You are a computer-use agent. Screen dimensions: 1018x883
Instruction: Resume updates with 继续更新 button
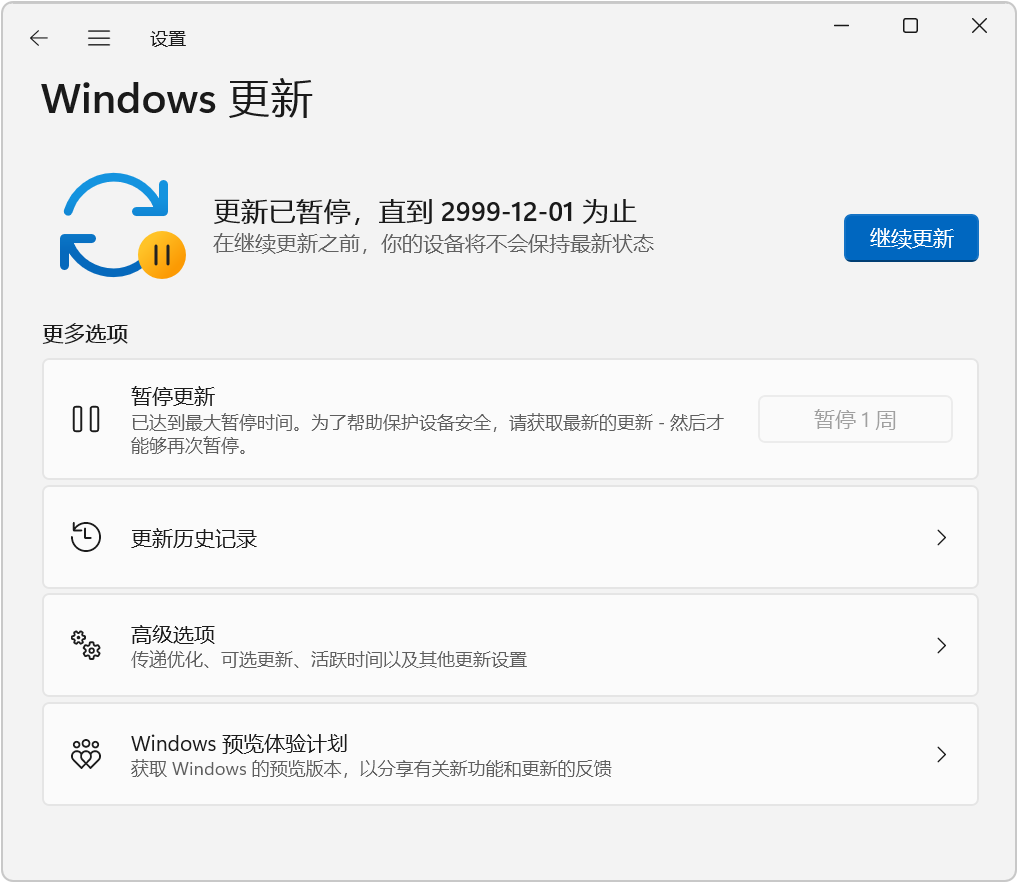(911, 238)
